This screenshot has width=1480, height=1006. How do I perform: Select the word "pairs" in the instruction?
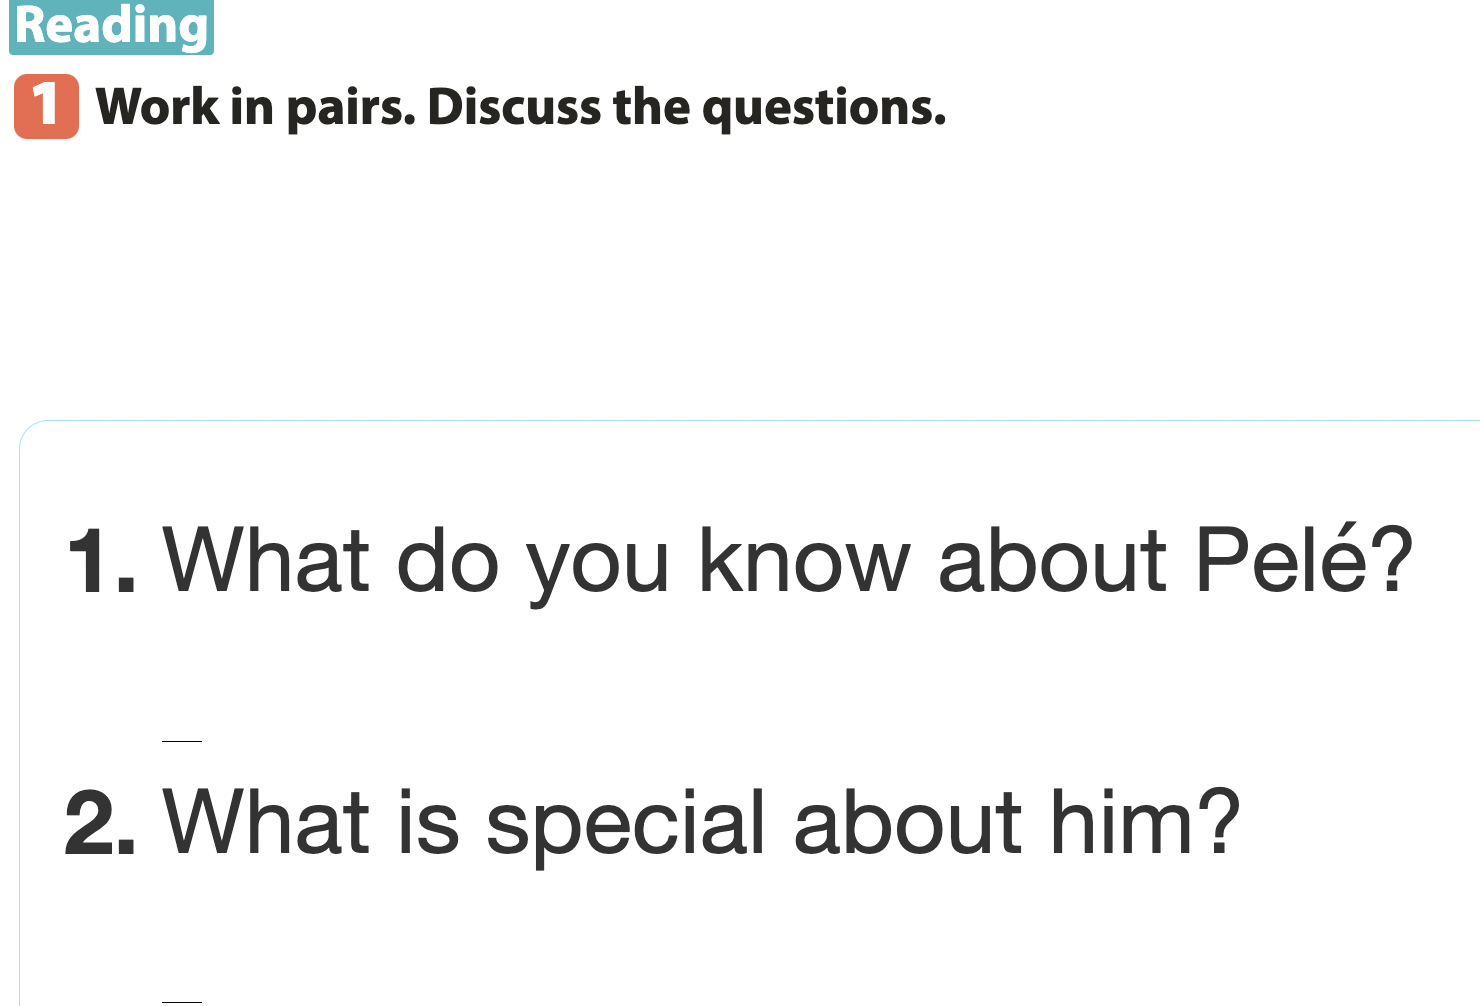point(348,108)
